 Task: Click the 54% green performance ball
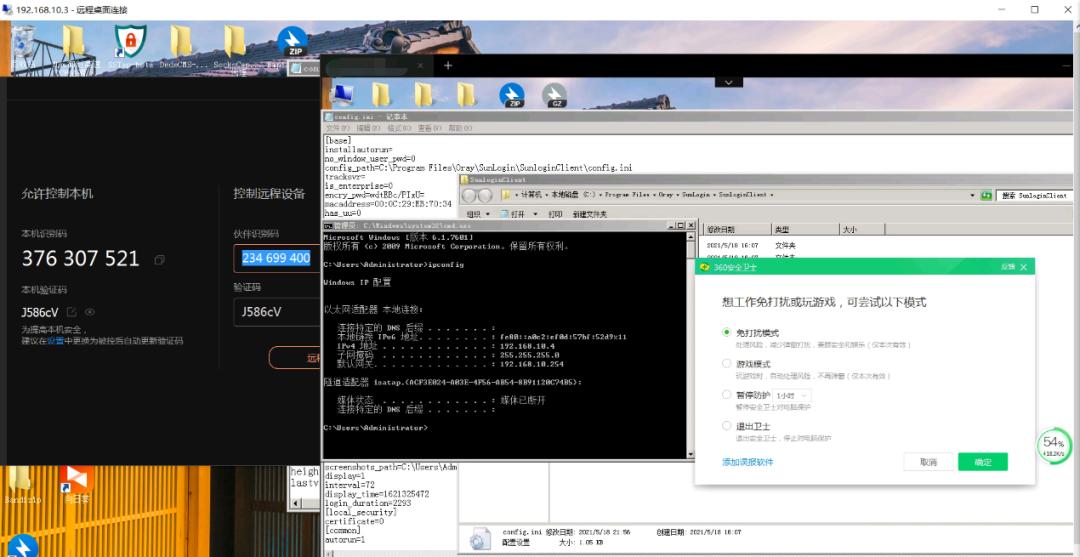pos(1054,445)
